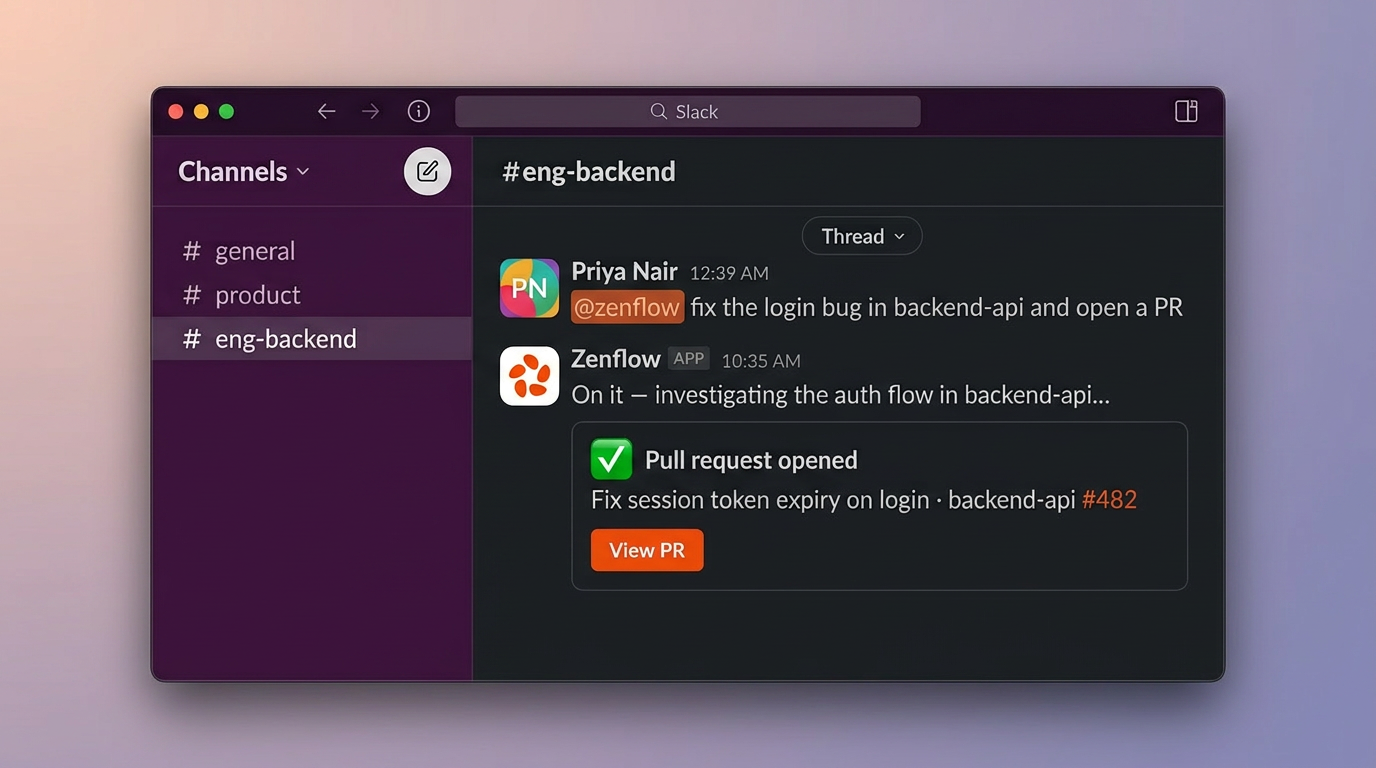Toggle the sidebar panel icon at top right

click(x=1186, y=111)
